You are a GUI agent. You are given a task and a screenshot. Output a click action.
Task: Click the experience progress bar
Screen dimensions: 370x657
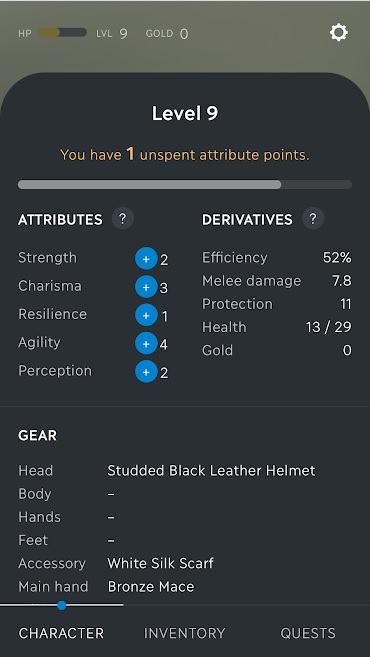[185, 185]
